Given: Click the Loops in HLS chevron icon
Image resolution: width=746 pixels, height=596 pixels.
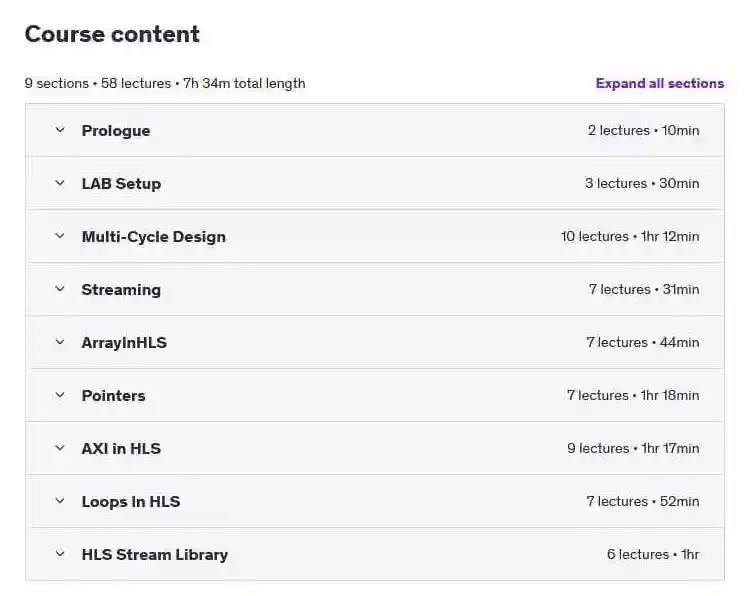Looking at the screenshot, I should [60, 501].
